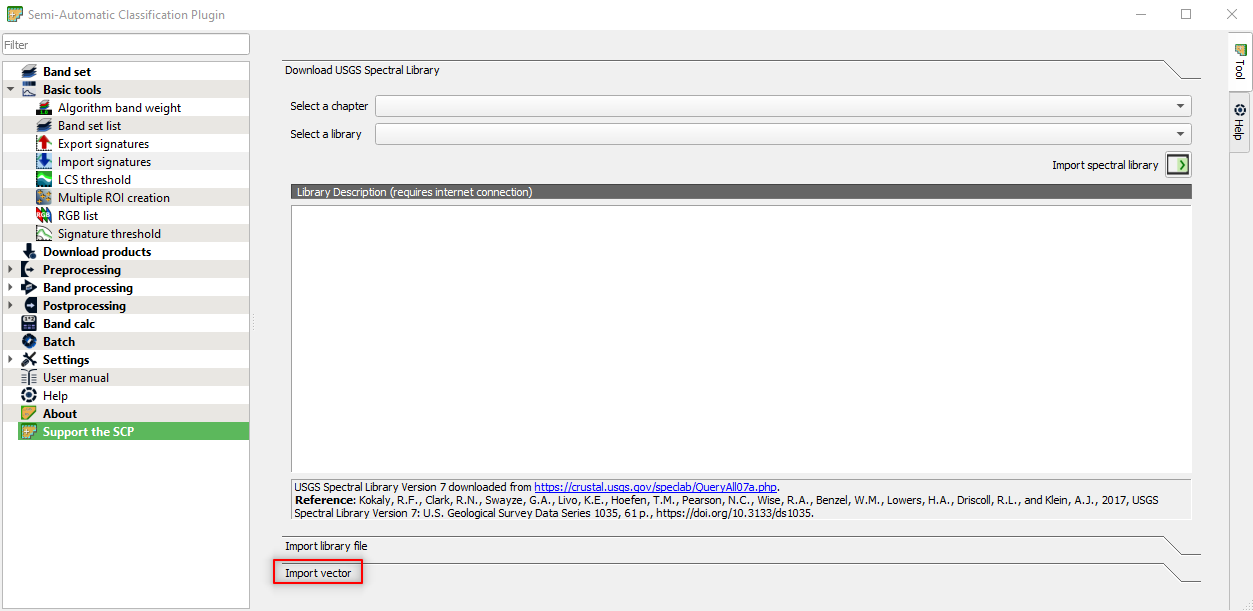The width and height of the screenshot is (1253, 611).
Task: Open User manual entry
Action: coord(76,378)
